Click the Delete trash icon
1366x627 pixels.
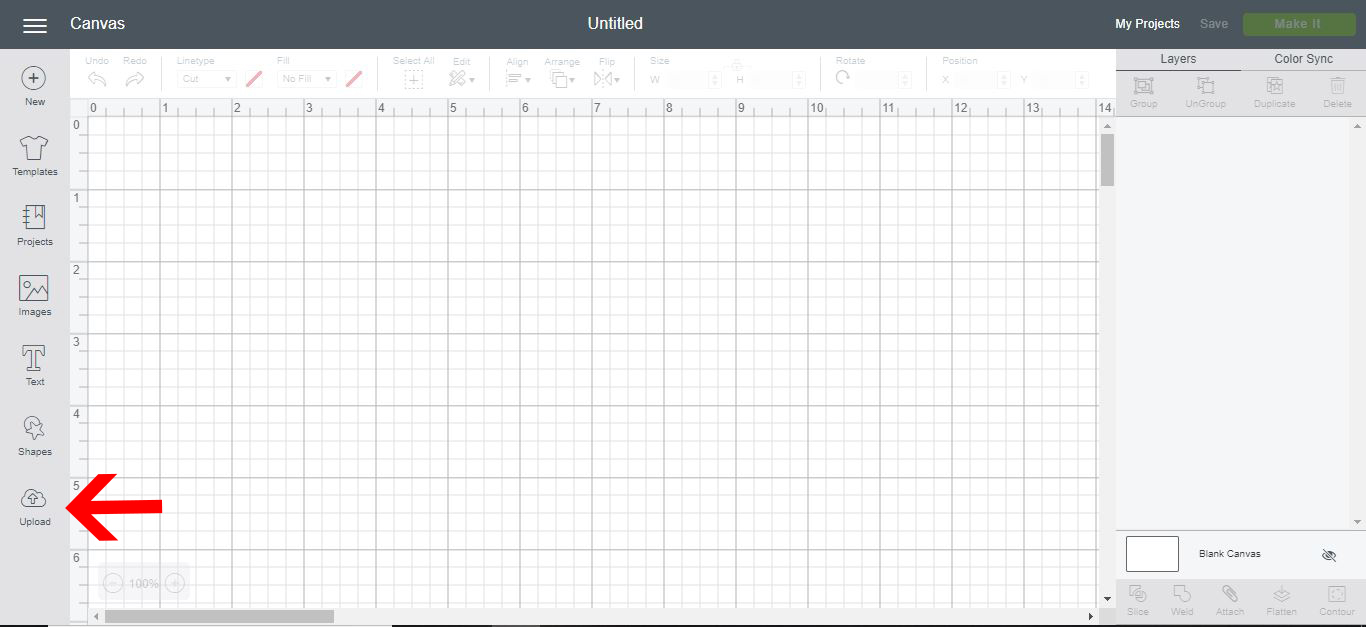(x=1337, y=86)
